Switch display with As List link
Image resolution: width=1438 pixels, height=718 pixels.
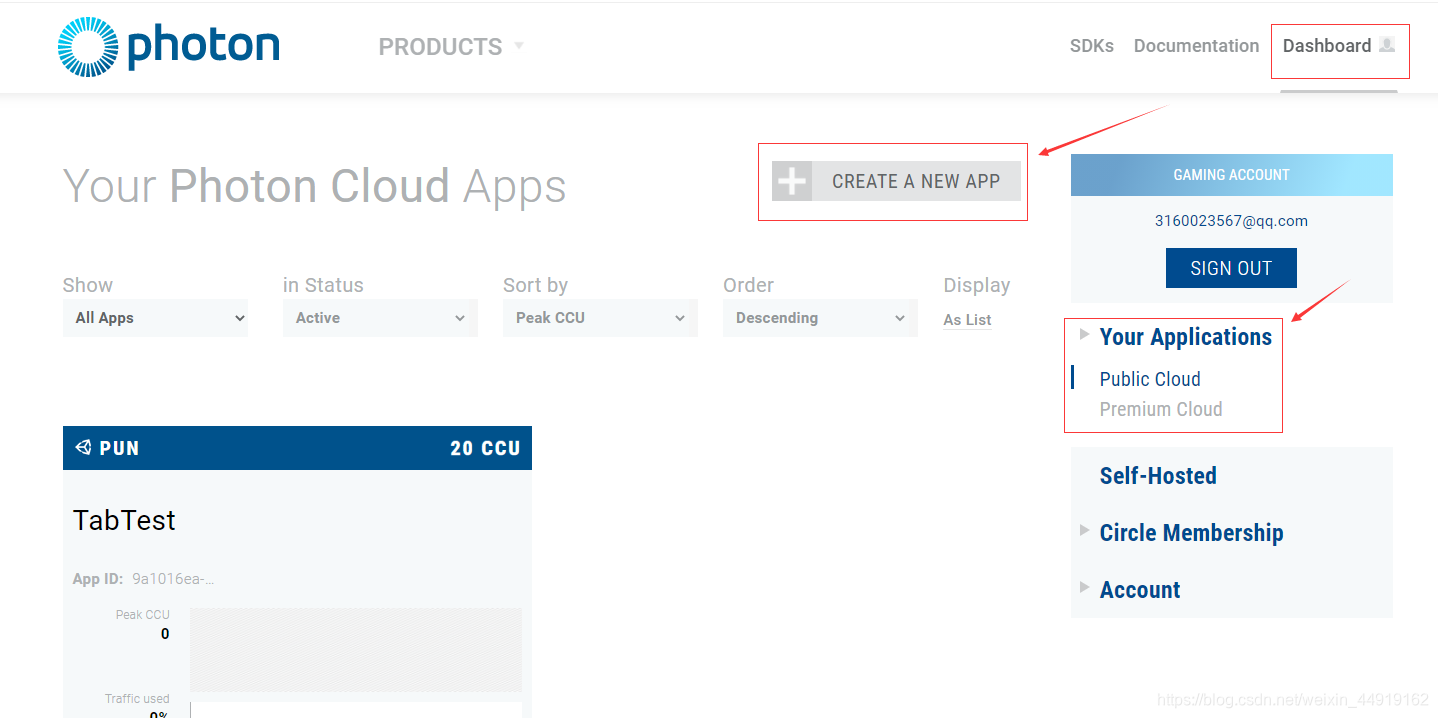967,320
